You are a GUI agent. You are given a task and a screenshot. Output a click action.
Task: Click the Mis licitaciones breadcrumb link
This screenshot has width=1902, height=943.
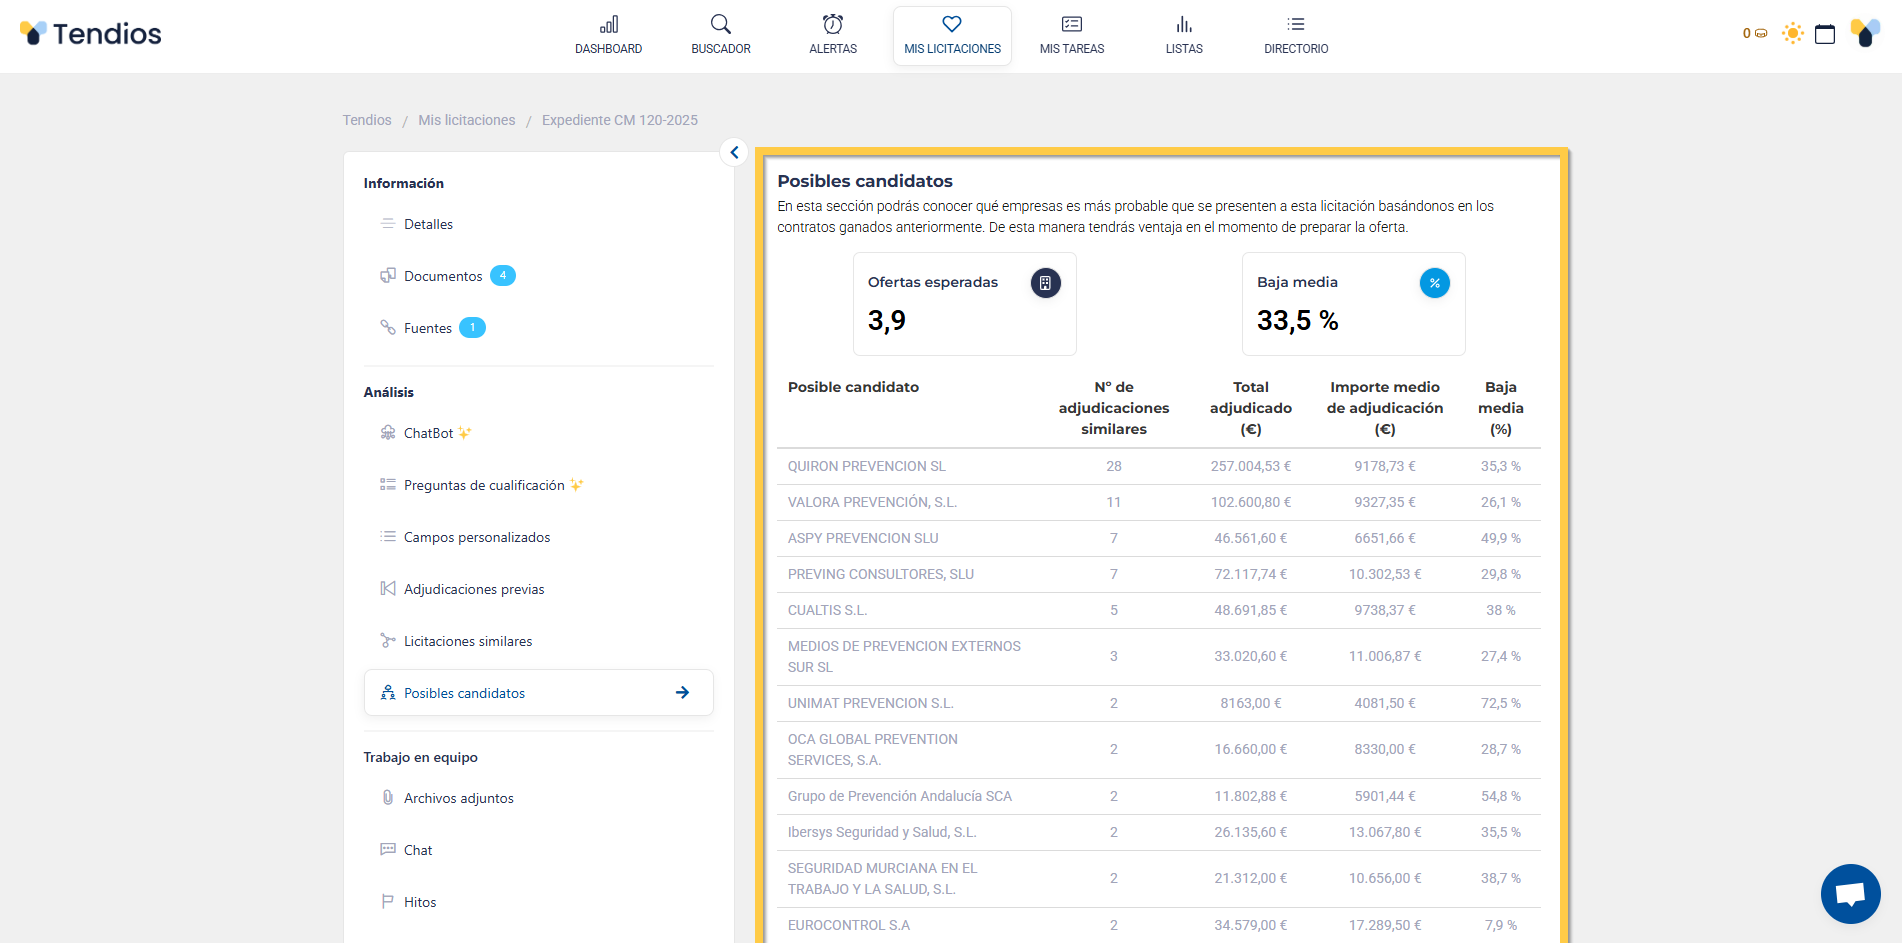coord(466,120)
